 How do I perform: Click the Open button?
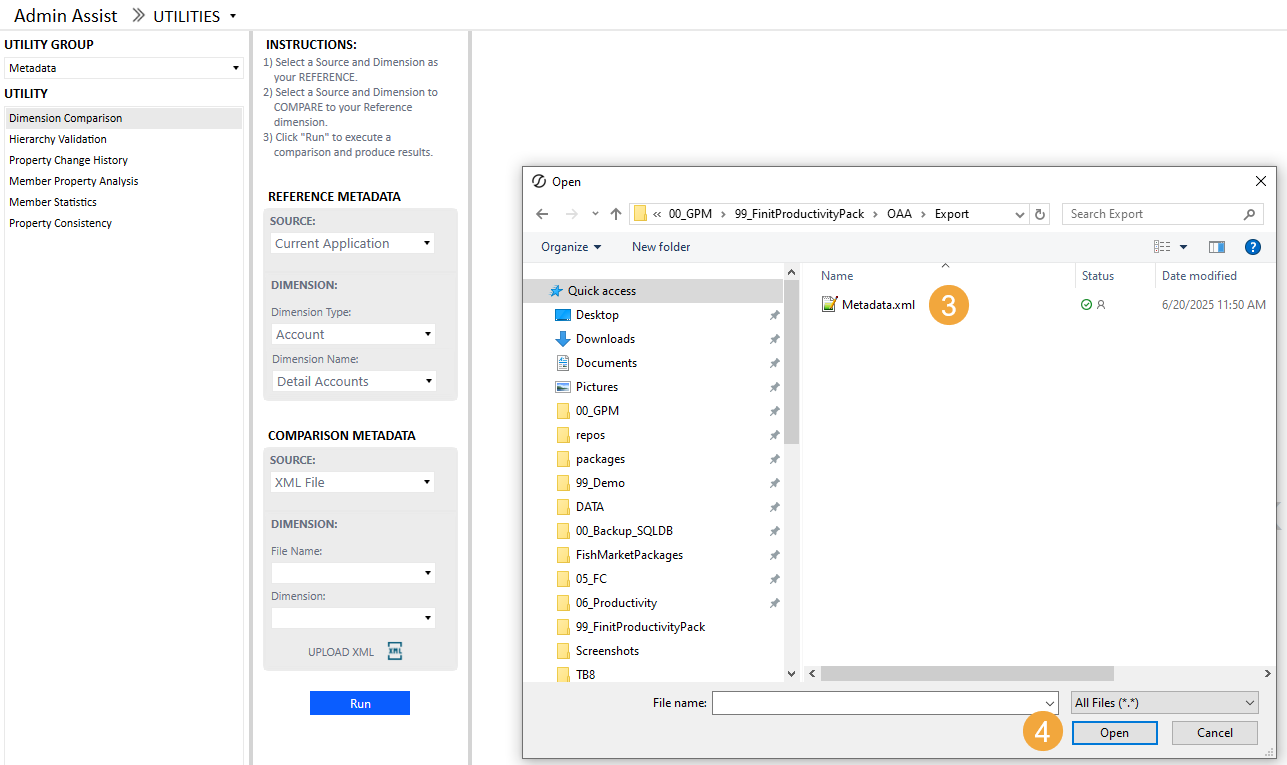tap(1114, 733)
